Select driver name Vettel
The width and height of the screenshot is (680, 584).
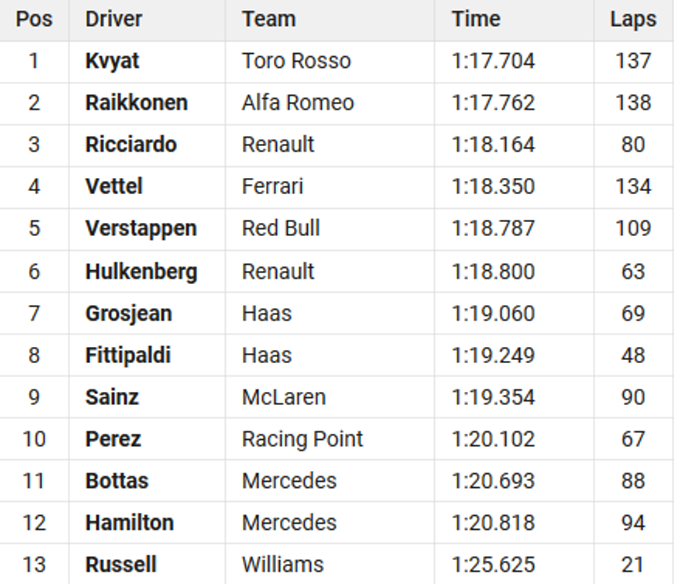pyautogui.click(x=114, y=187)
